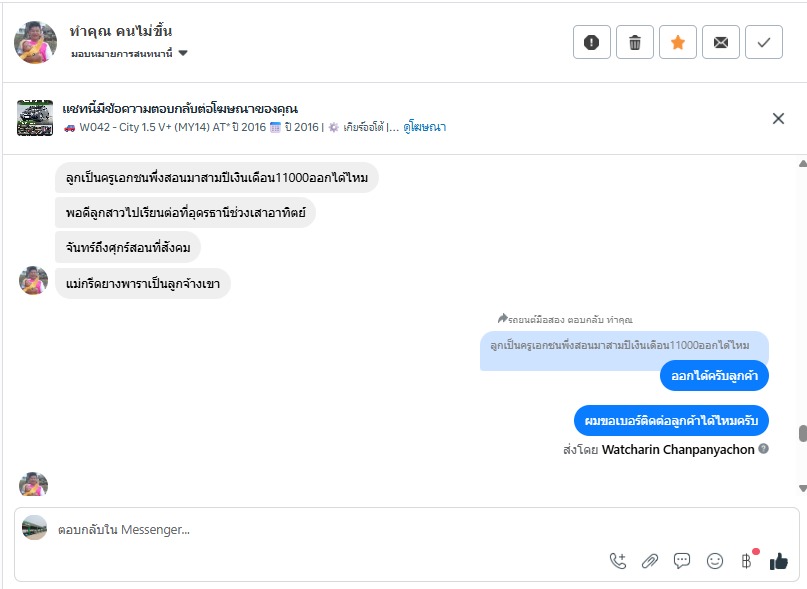This screenshot has height=589, width=807.
Task: Toggle the orange star follow-up flag
Action: (x=678, y=42)
